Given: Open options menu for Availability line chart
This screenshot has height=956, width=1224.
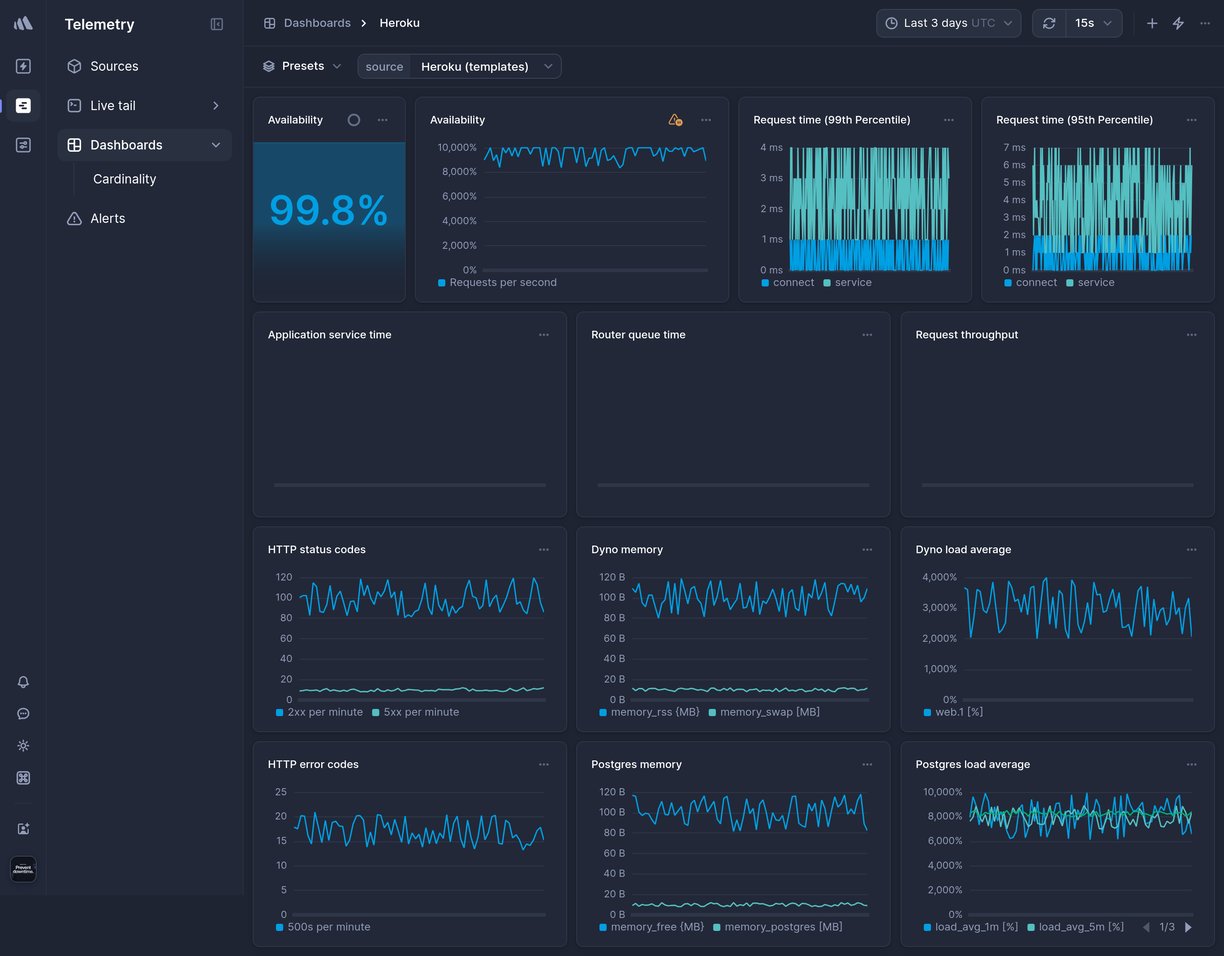Looking at the screenshot, I should point(706,120).
